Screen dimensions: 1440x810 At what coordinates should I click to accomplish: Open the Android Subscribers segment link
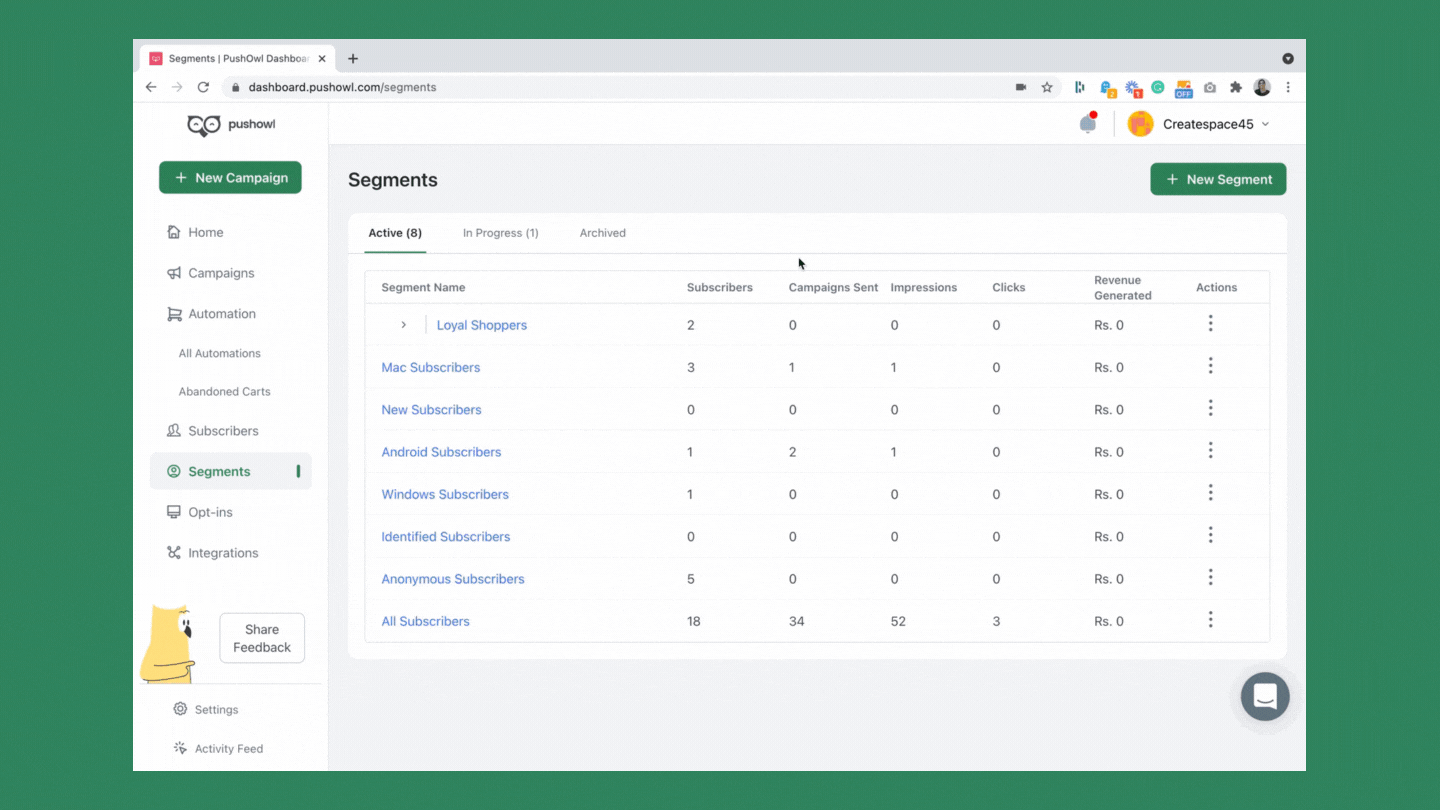pyautogui.click(x=441, y=451)
